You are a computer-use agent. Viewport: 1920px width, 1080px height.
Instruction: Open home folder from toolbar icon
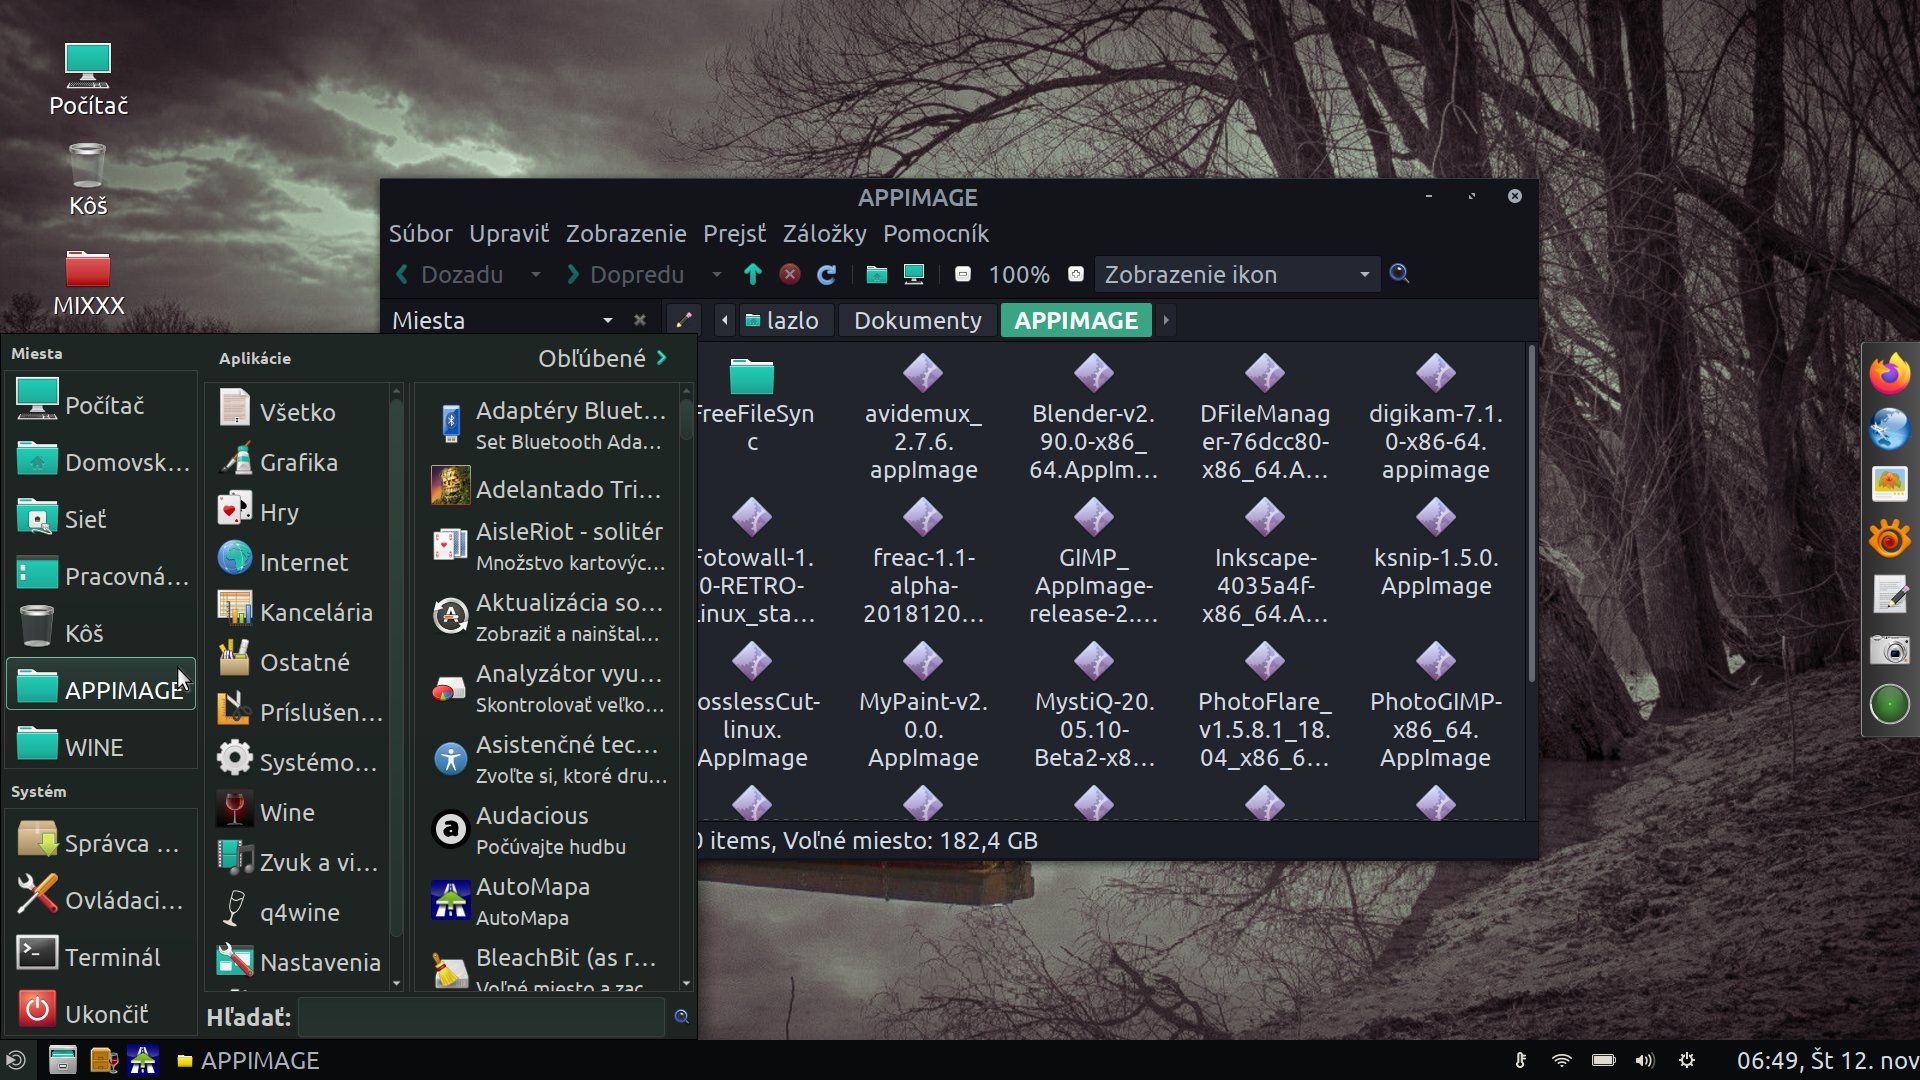coord(876,274)
